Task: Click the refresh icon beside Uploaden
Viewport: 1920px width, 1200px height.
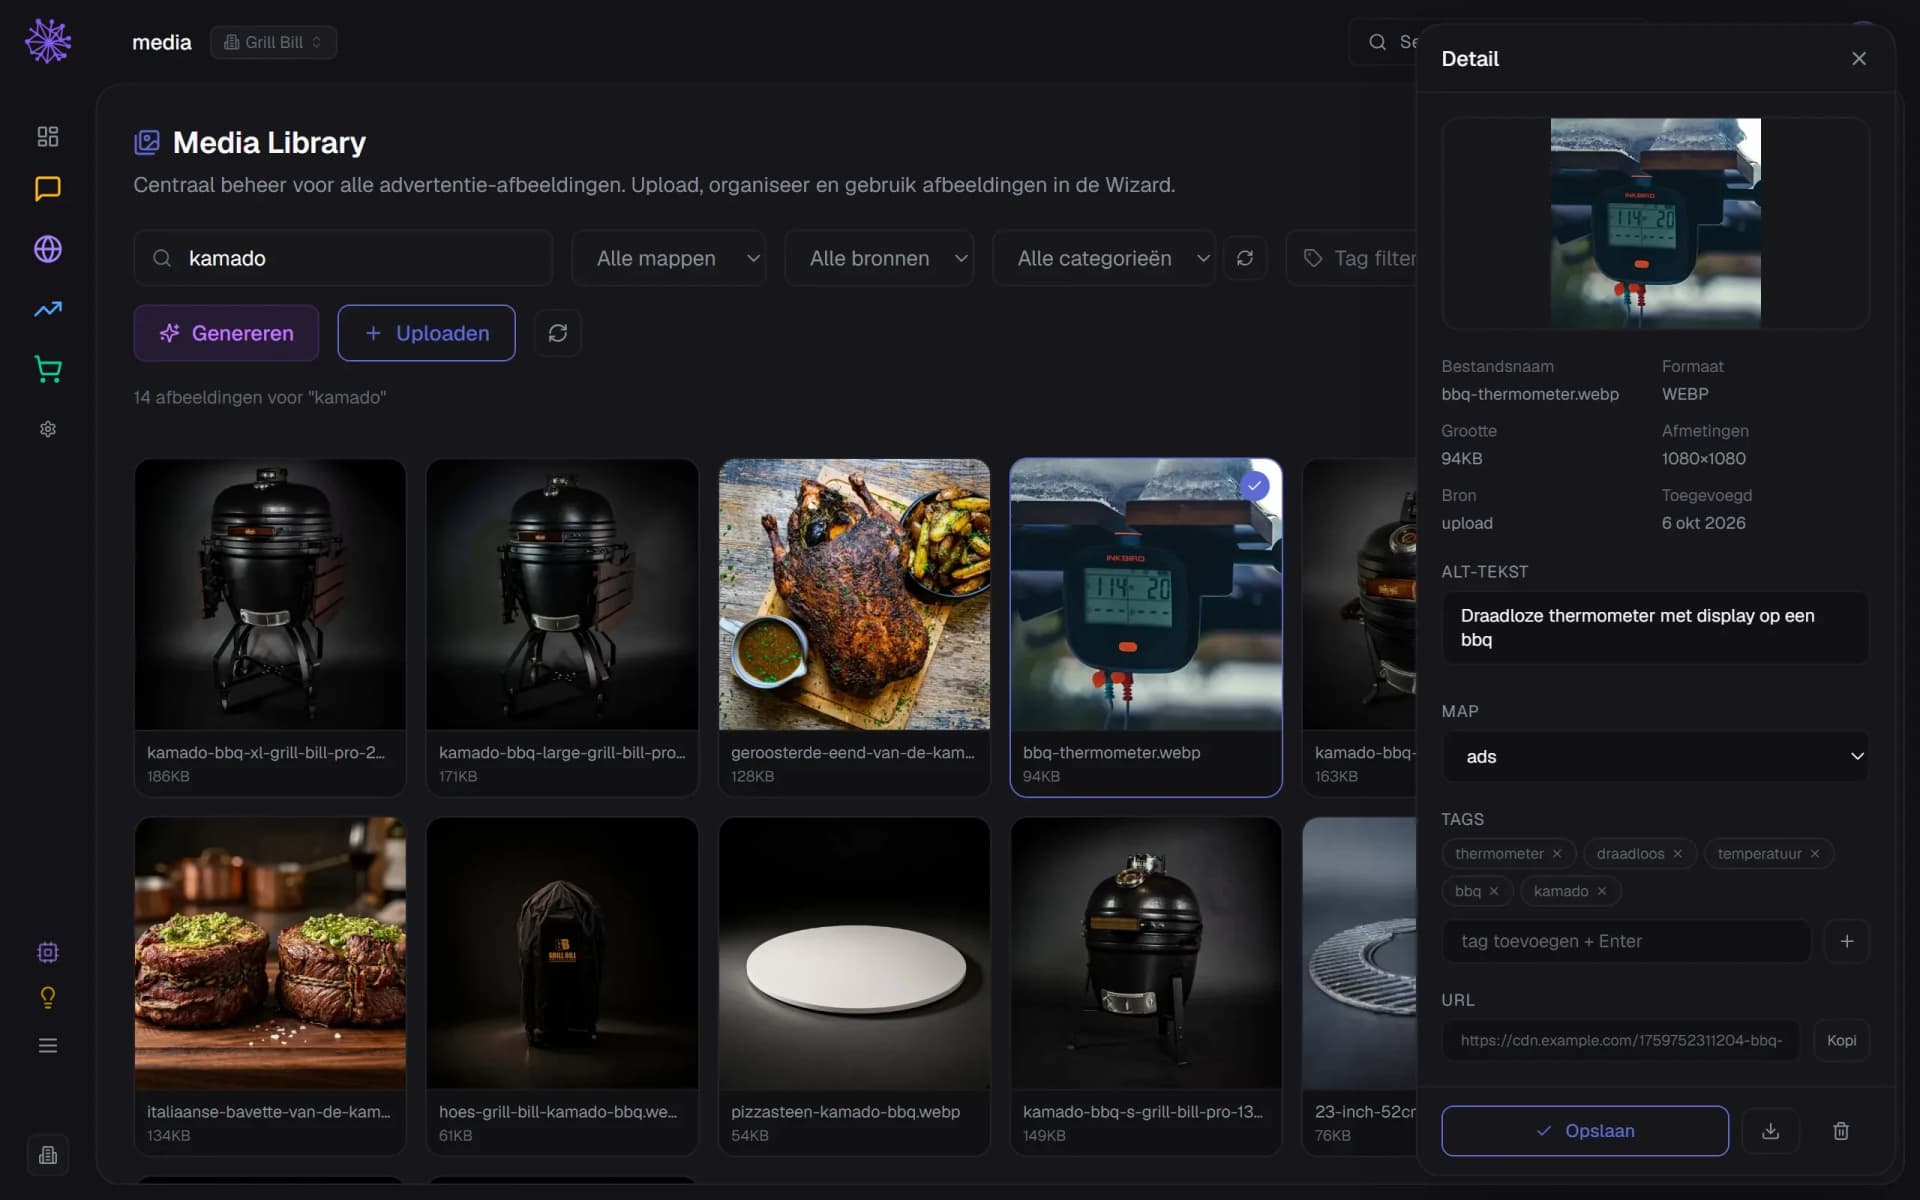Action: pos(558,333)
